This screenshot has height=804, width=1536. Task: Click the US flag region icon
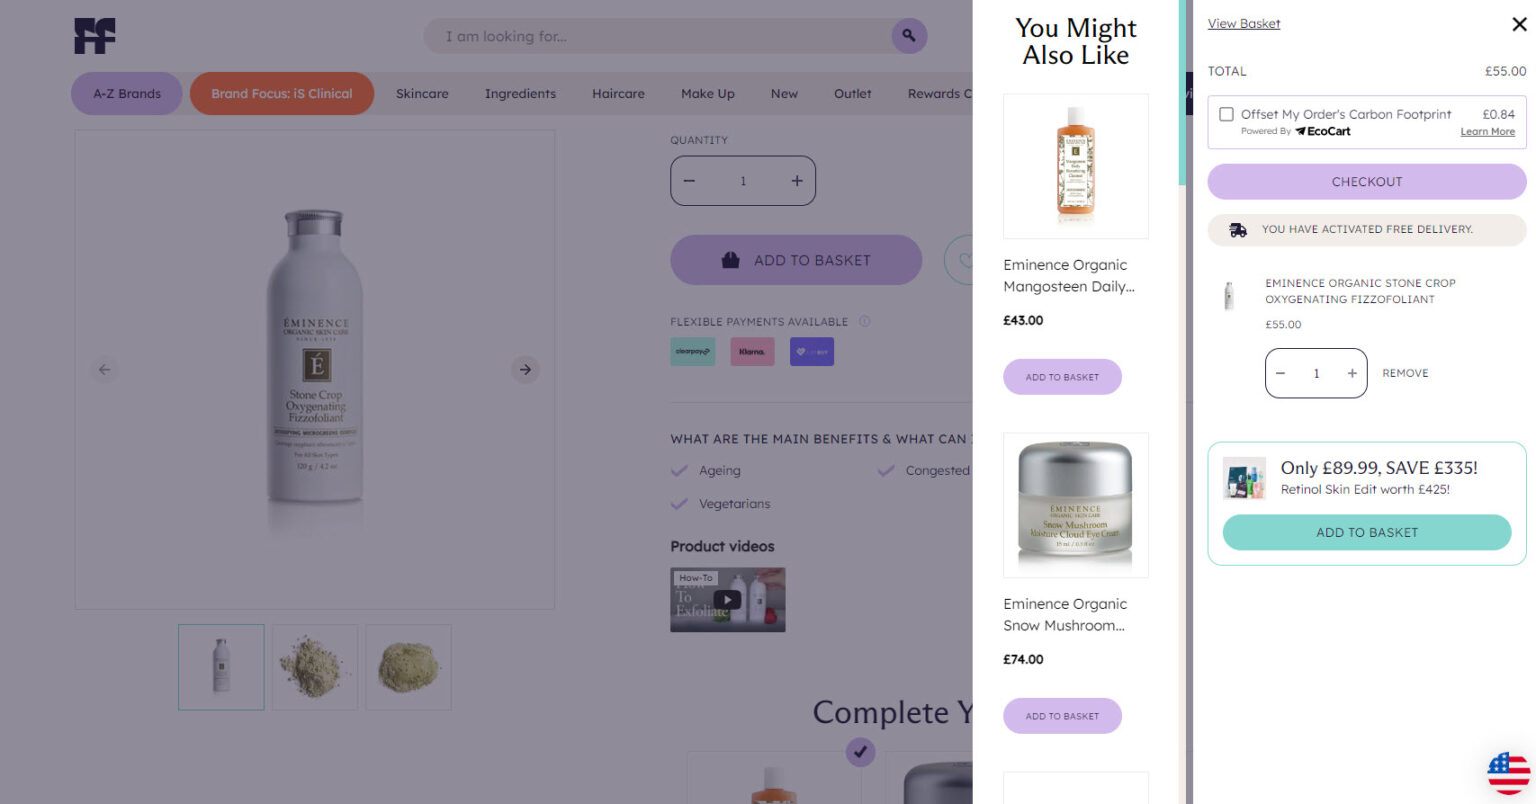[x=1508, y=773]
